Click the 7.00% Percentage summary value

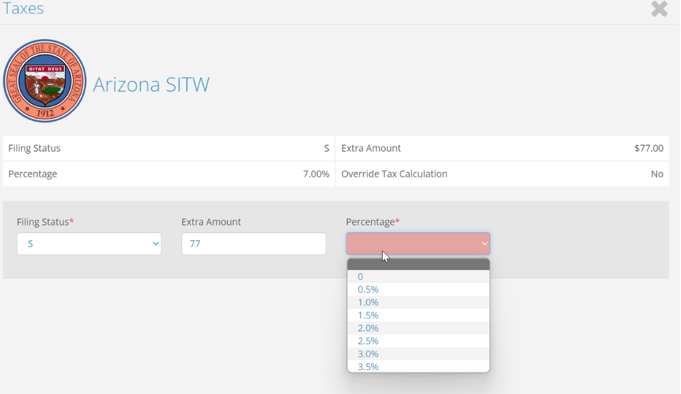point(316,174)
